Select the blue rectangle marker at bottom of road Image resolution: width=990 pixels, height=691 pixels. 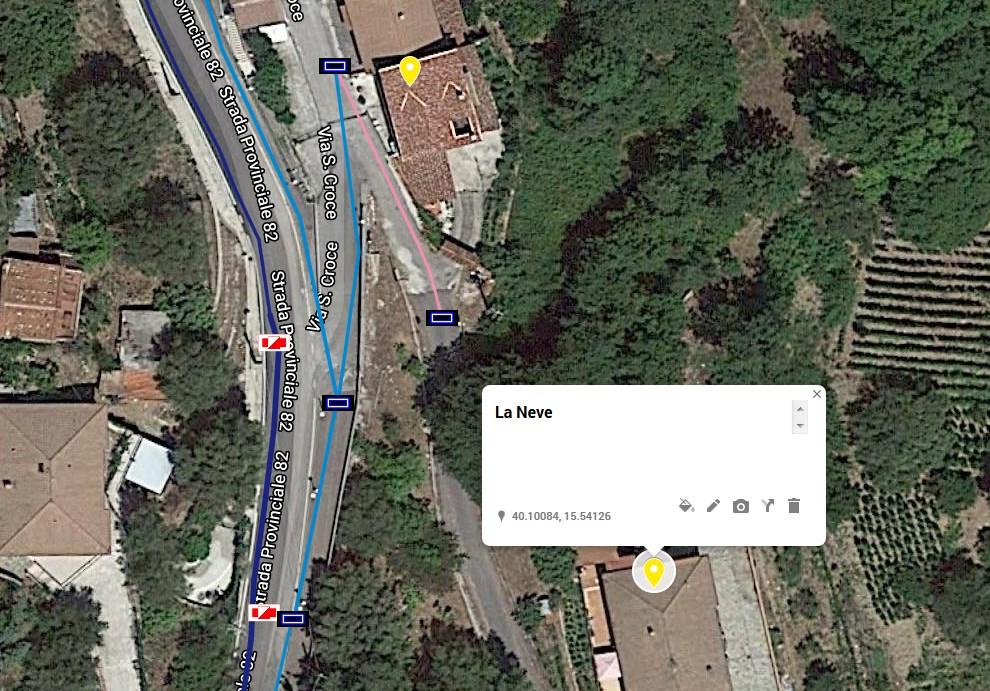(292, 619)
